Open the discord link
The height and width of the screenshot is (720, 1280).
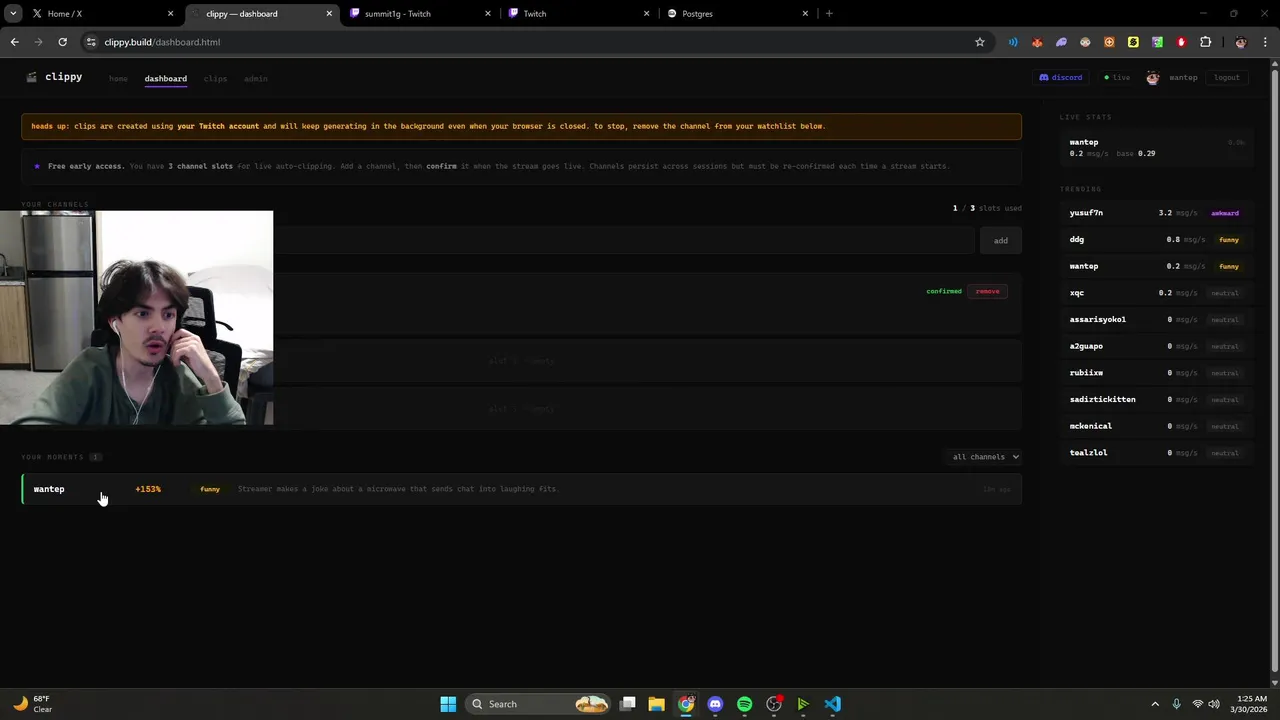(x=1061, y=78)
